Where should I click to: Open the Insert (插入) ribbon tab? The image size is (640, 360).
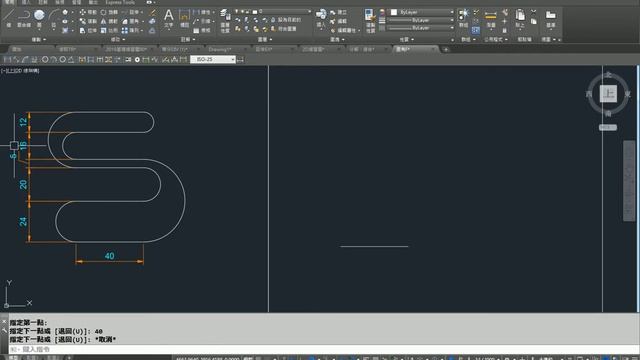[26, 2]
